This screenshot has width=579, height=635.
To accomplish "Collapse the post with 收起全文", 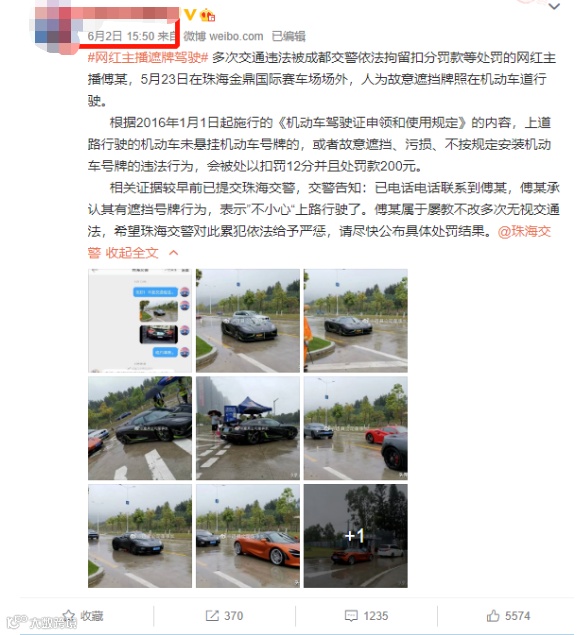I will [x=132, y=253].
